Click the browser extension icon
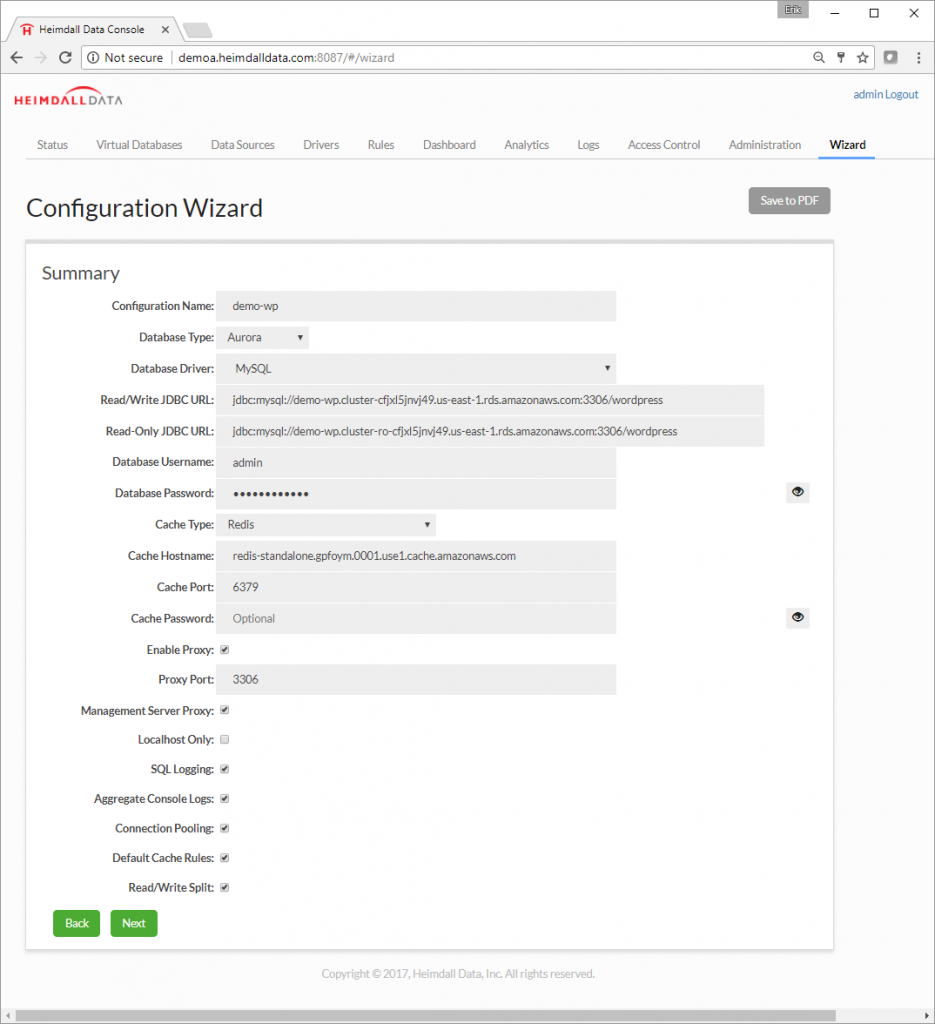The width and height of the screenshot is (935, 1024). click(891, 57)
